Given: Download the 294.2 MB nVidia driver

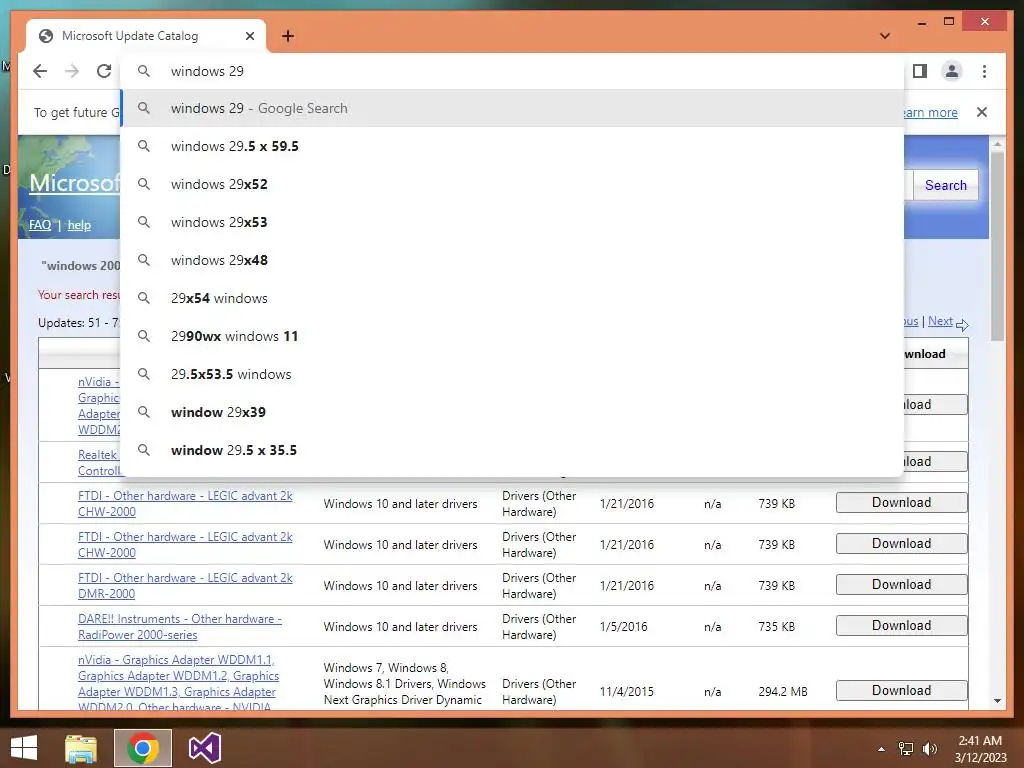Looking at the screenshot, I should 901,690.
